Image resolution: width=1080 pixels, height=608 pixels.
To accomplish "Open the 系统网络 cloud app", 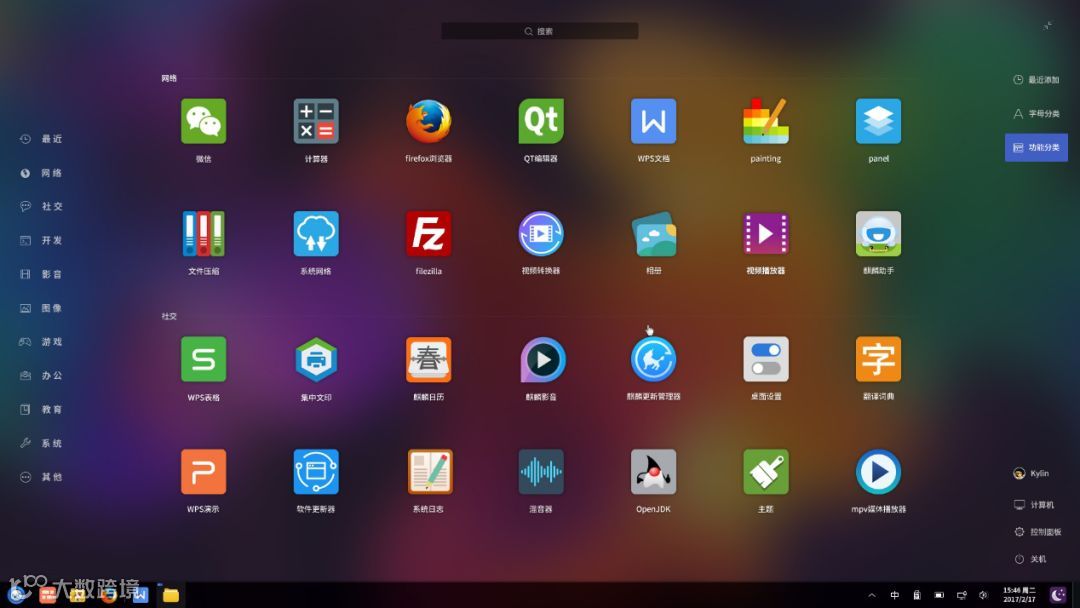I will 315,233.
